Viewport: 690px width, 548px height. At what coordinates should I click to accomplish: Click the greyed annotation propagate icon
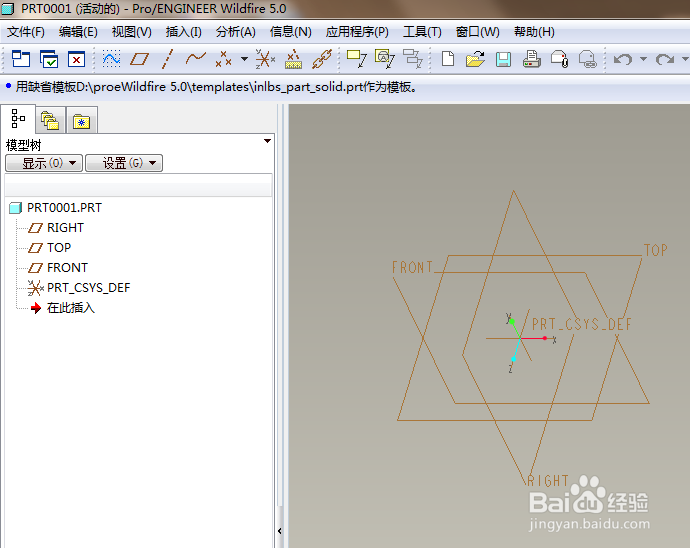pyautogui.click(x=413, y=59)
